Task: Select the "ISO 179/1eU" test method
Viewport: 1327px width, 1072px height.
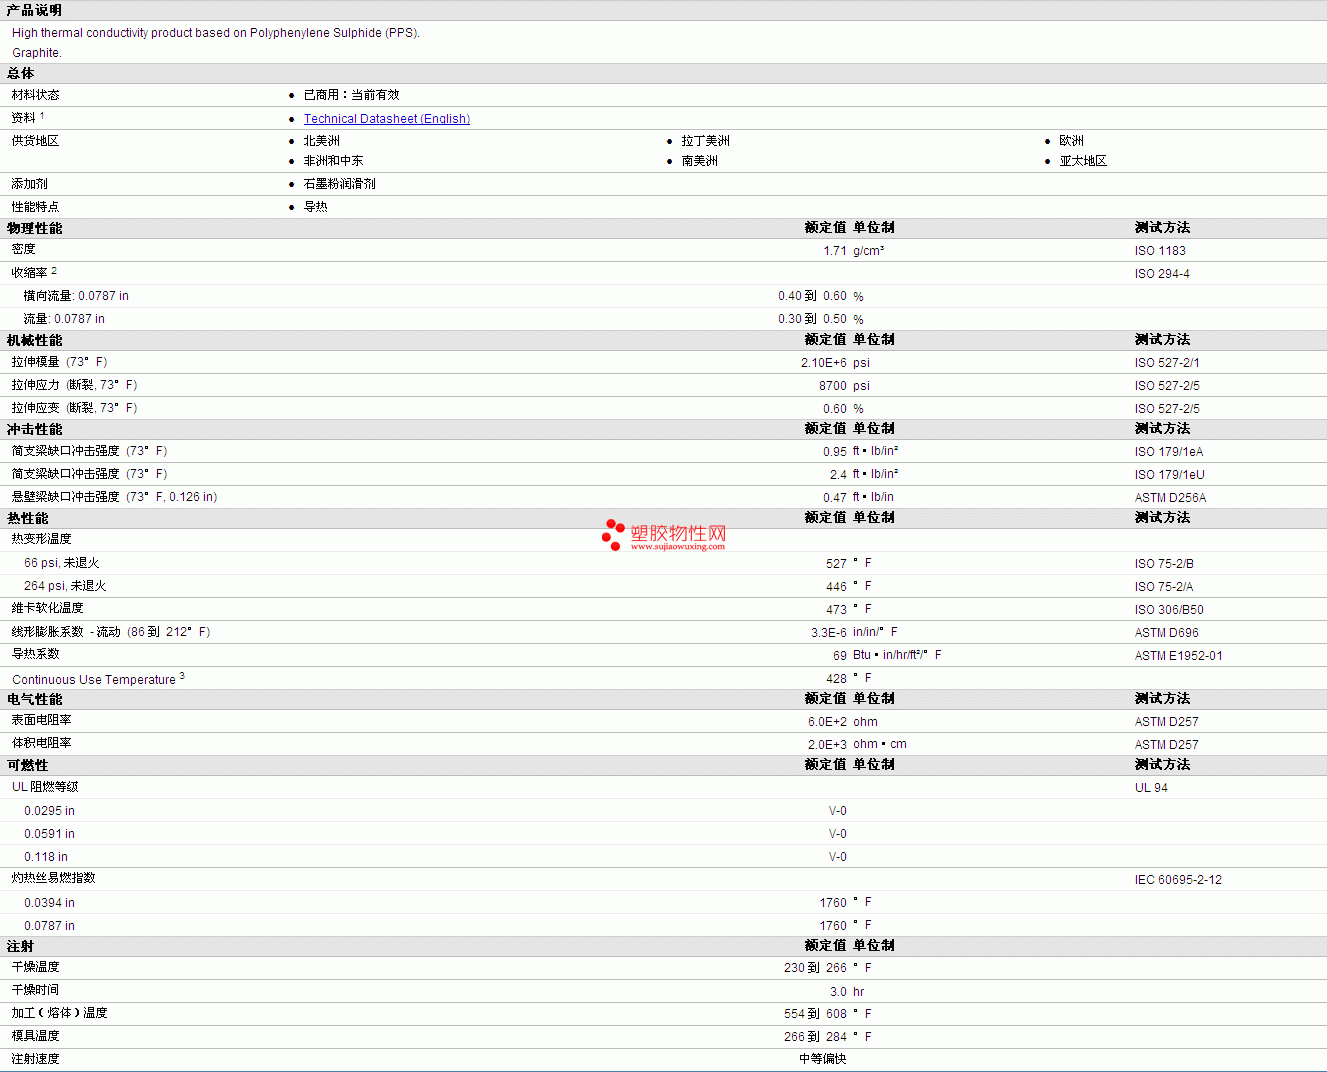Action: 1170,475
